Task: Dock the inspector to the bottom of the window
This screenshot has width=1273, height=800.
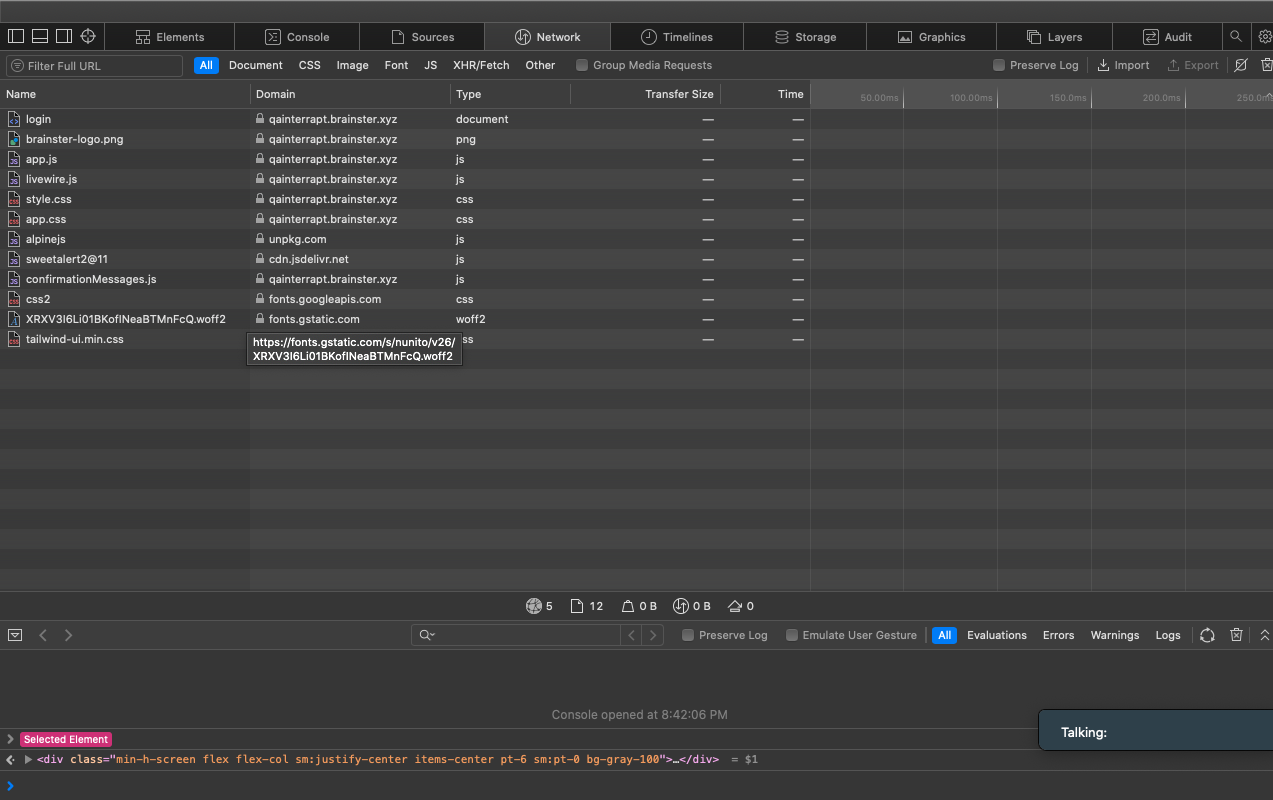Action: [40, 37]
